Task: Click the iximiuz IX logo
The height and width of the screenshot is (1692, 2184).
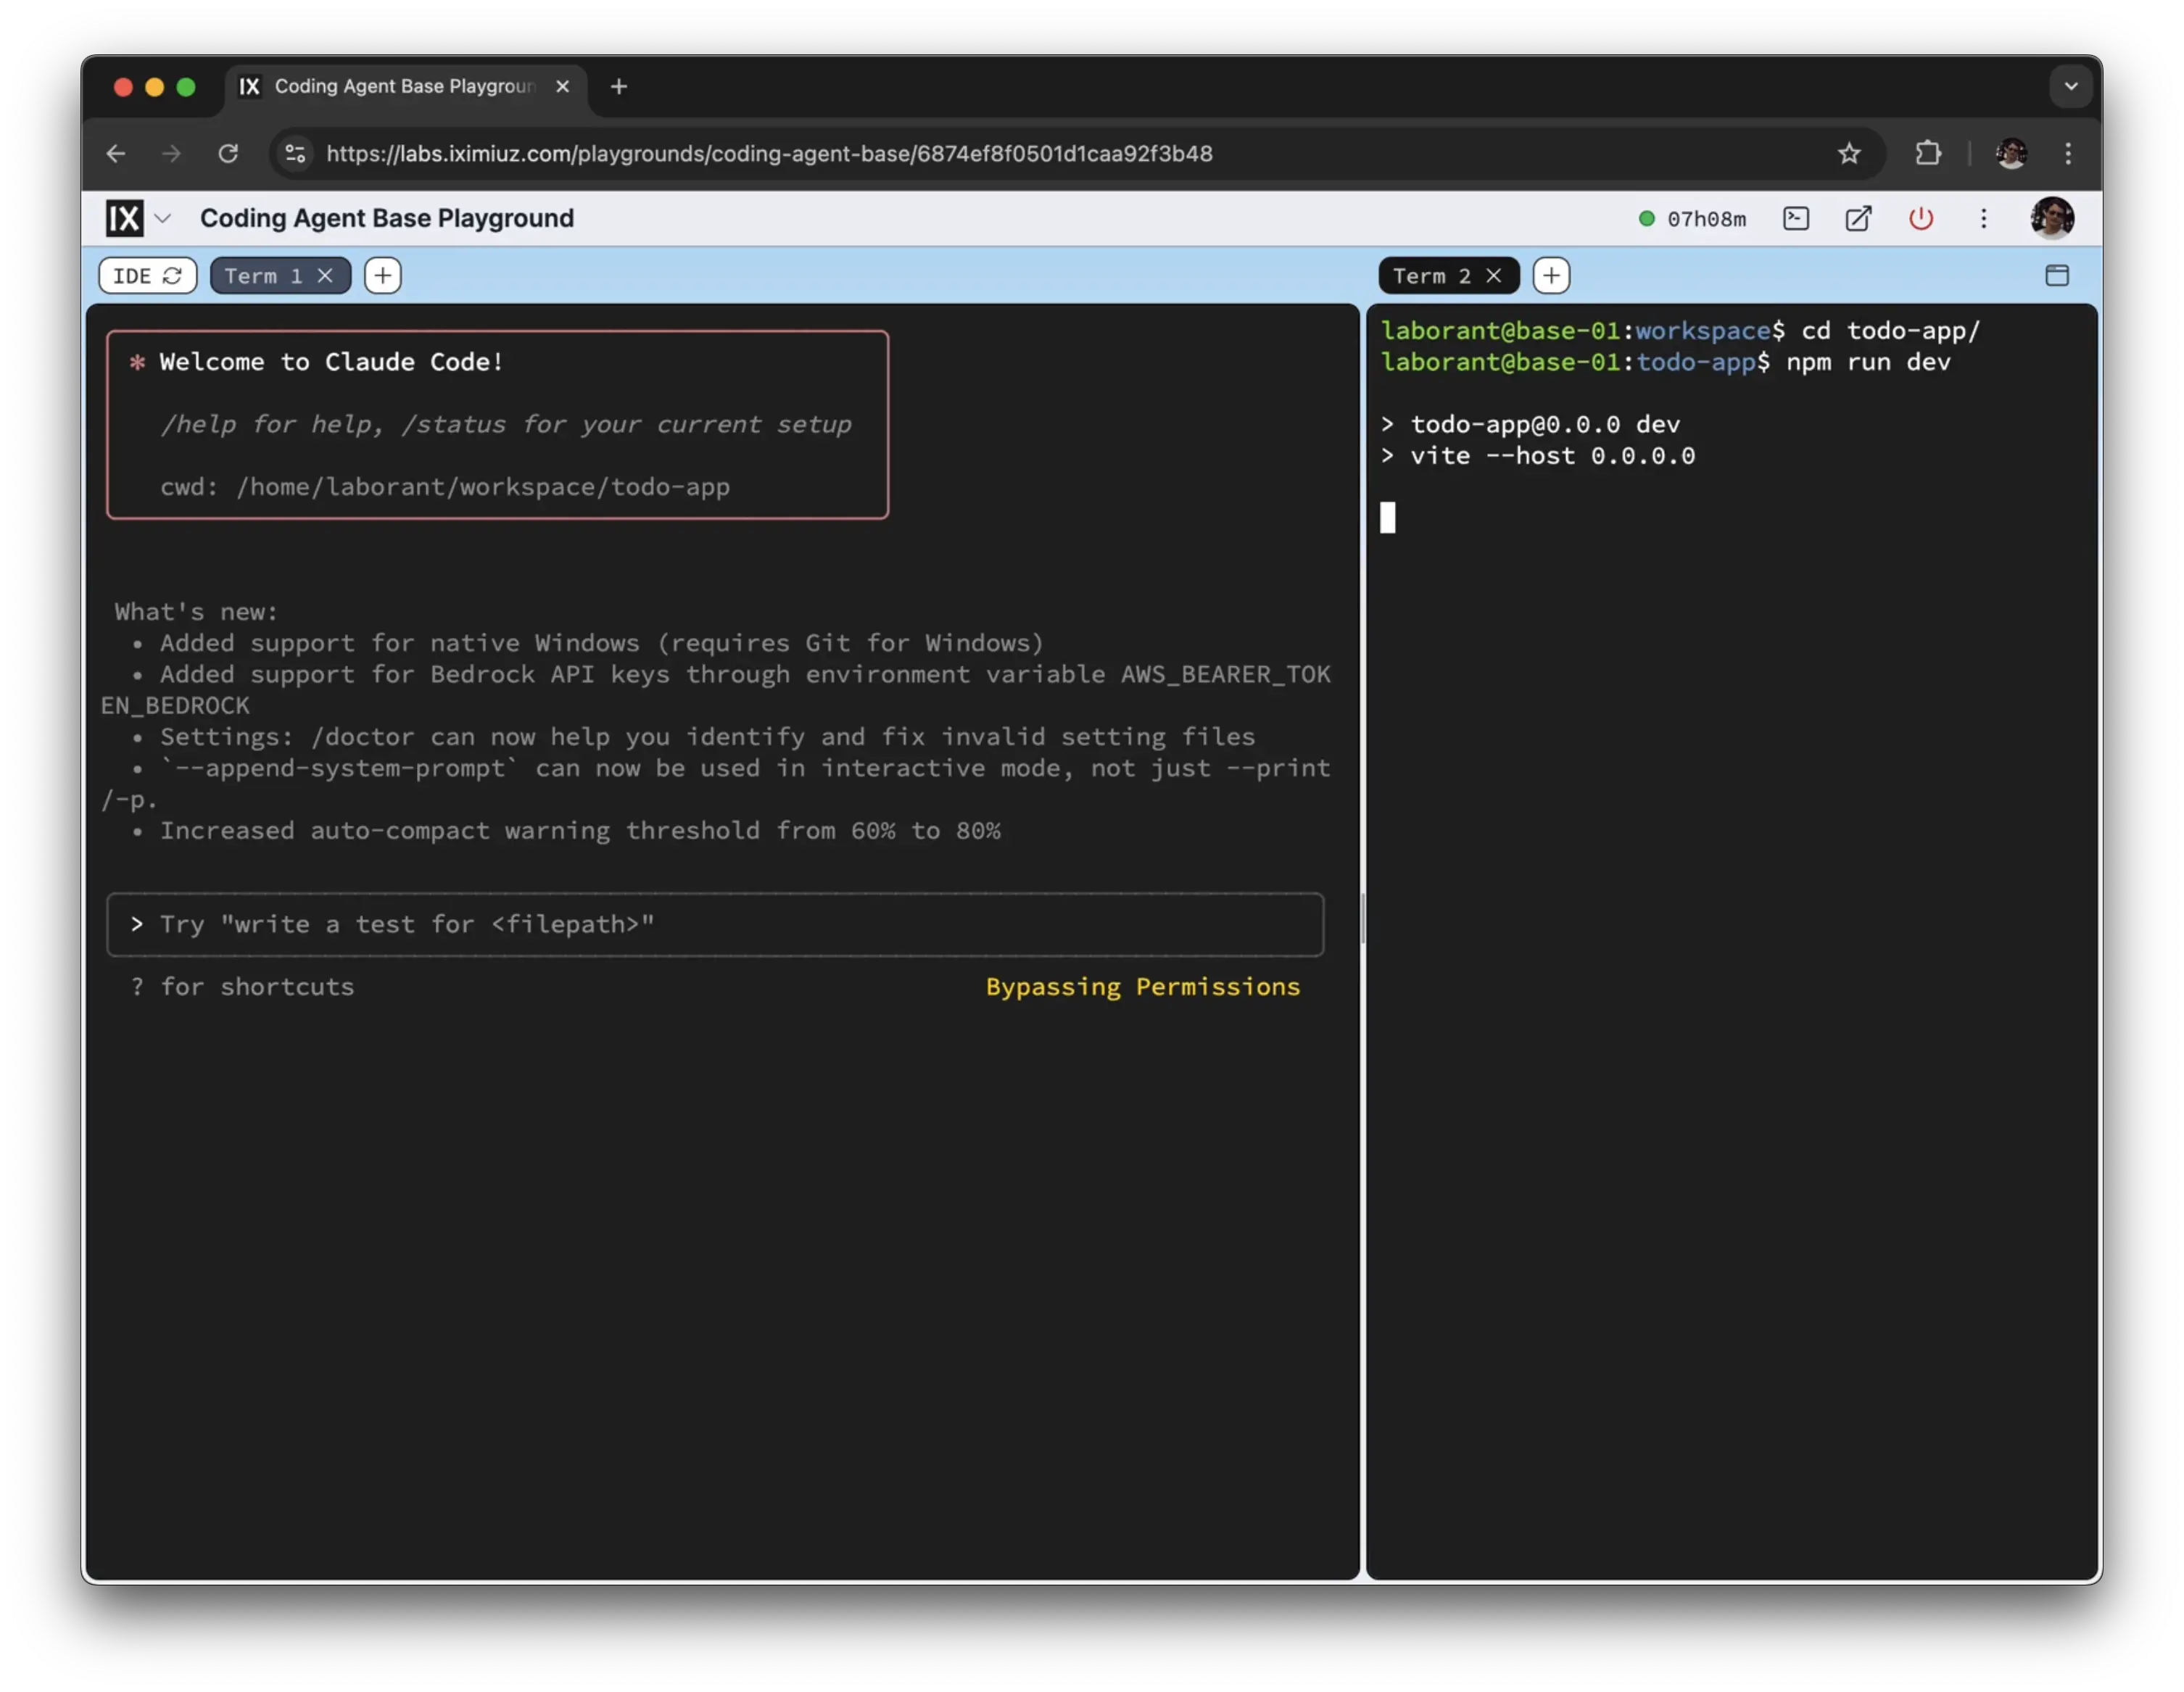Action: pyautogui.click(x=125, y=218)
